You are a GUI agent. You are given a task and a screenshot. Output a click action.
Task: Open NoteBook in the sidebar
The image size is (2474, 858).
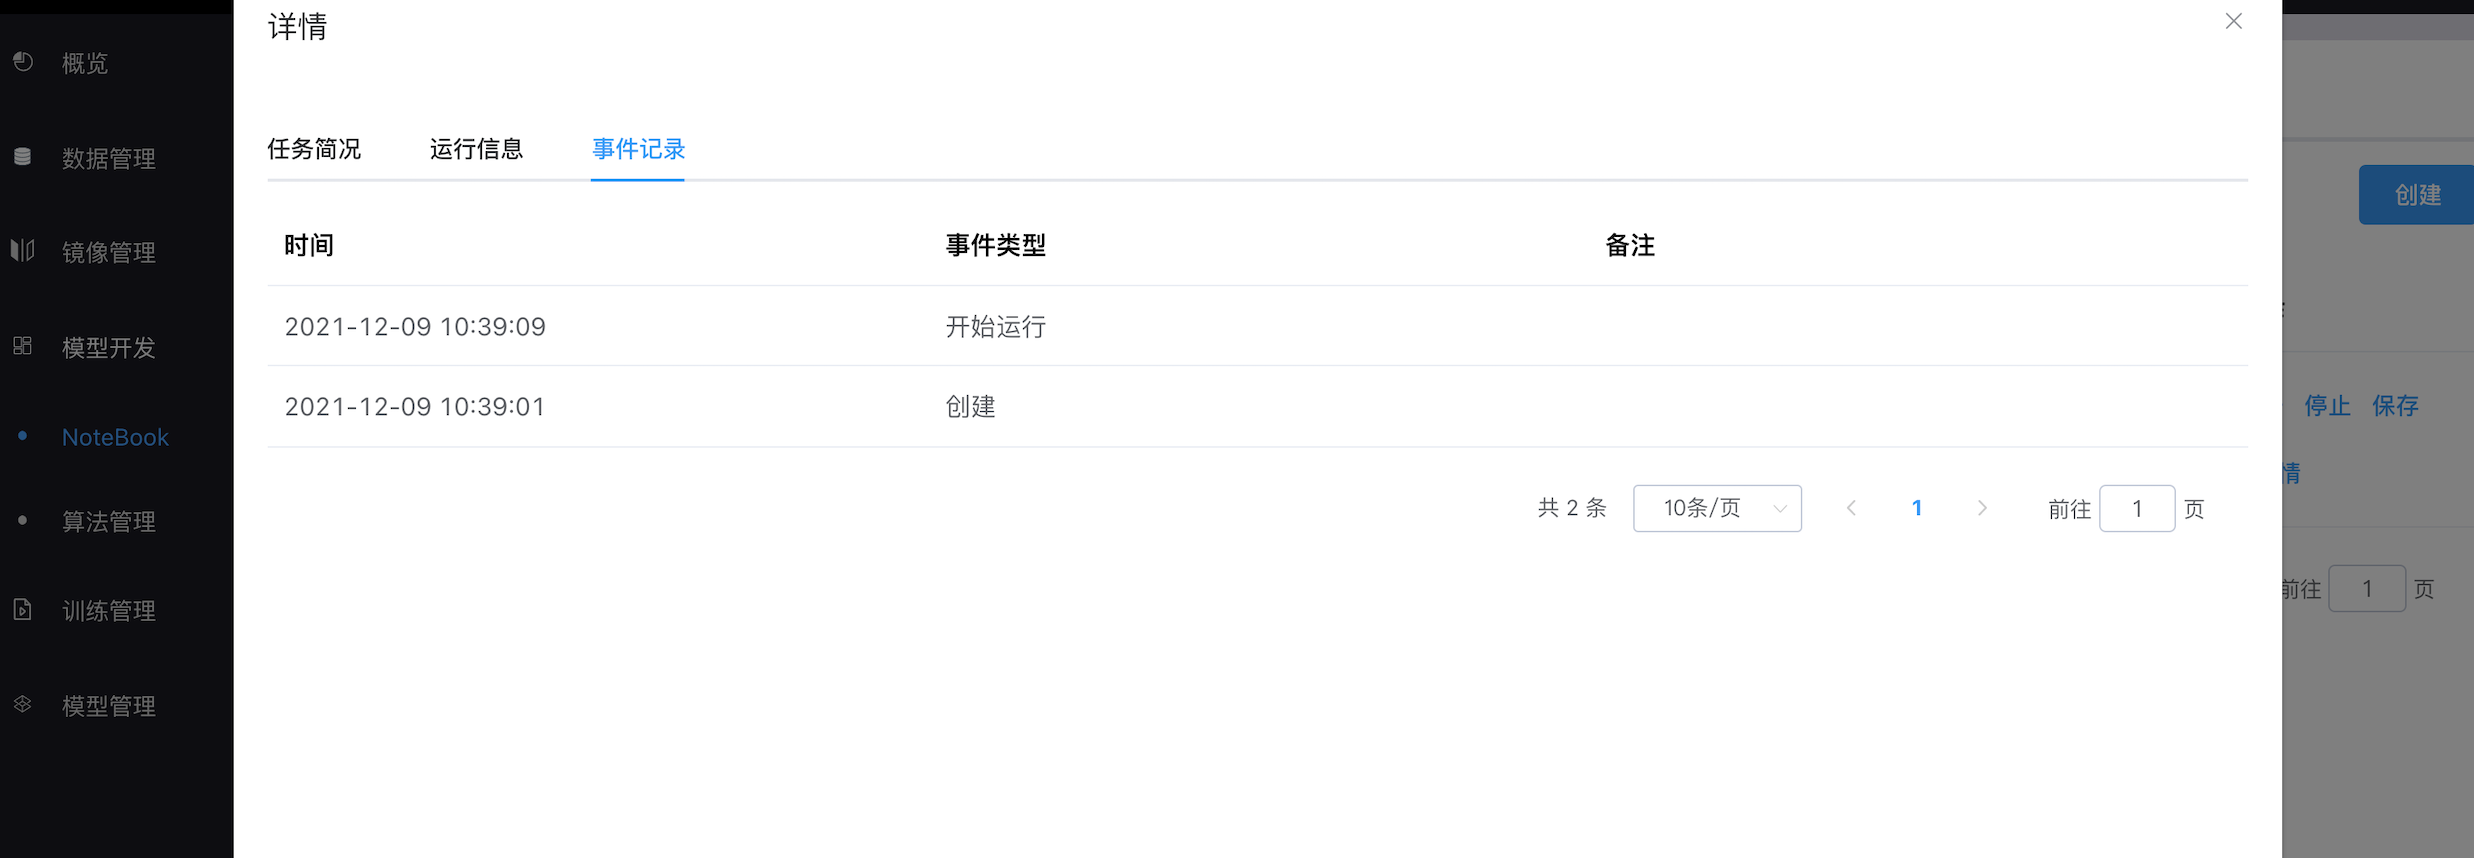click(x=116, y=437)
